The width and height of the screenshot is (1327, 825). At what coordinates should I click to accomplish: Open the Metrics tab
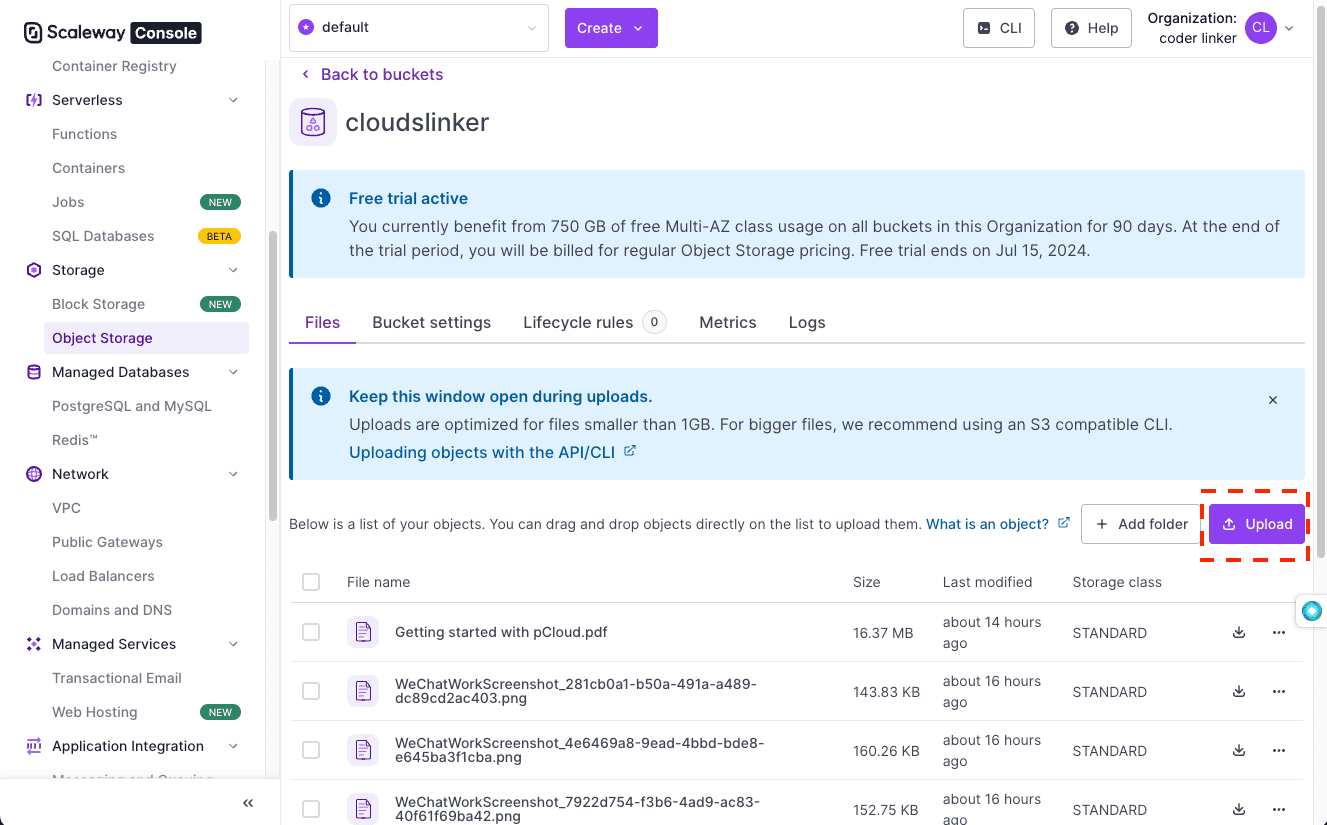727,322
